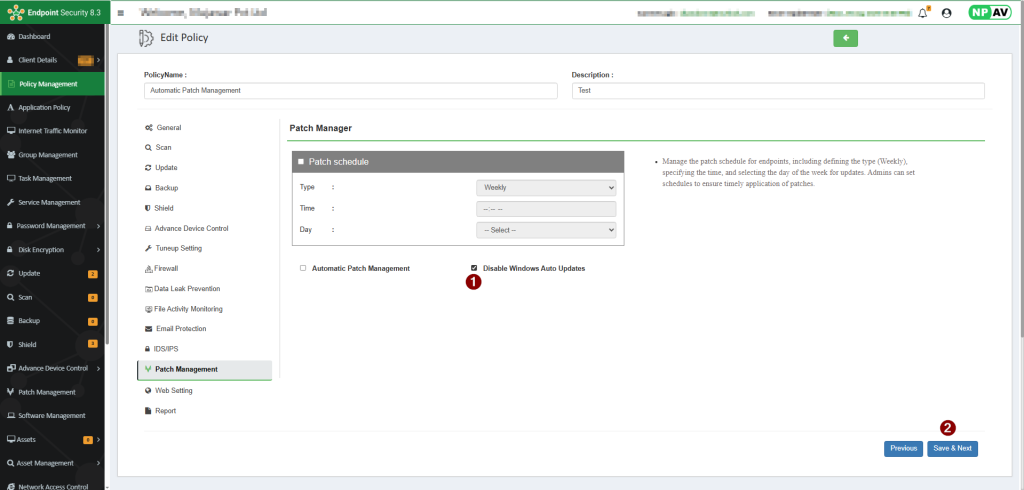This screenshot has height=490, width=1024.
Task: Click the hamburger menu icon
Action: (121, 13)
